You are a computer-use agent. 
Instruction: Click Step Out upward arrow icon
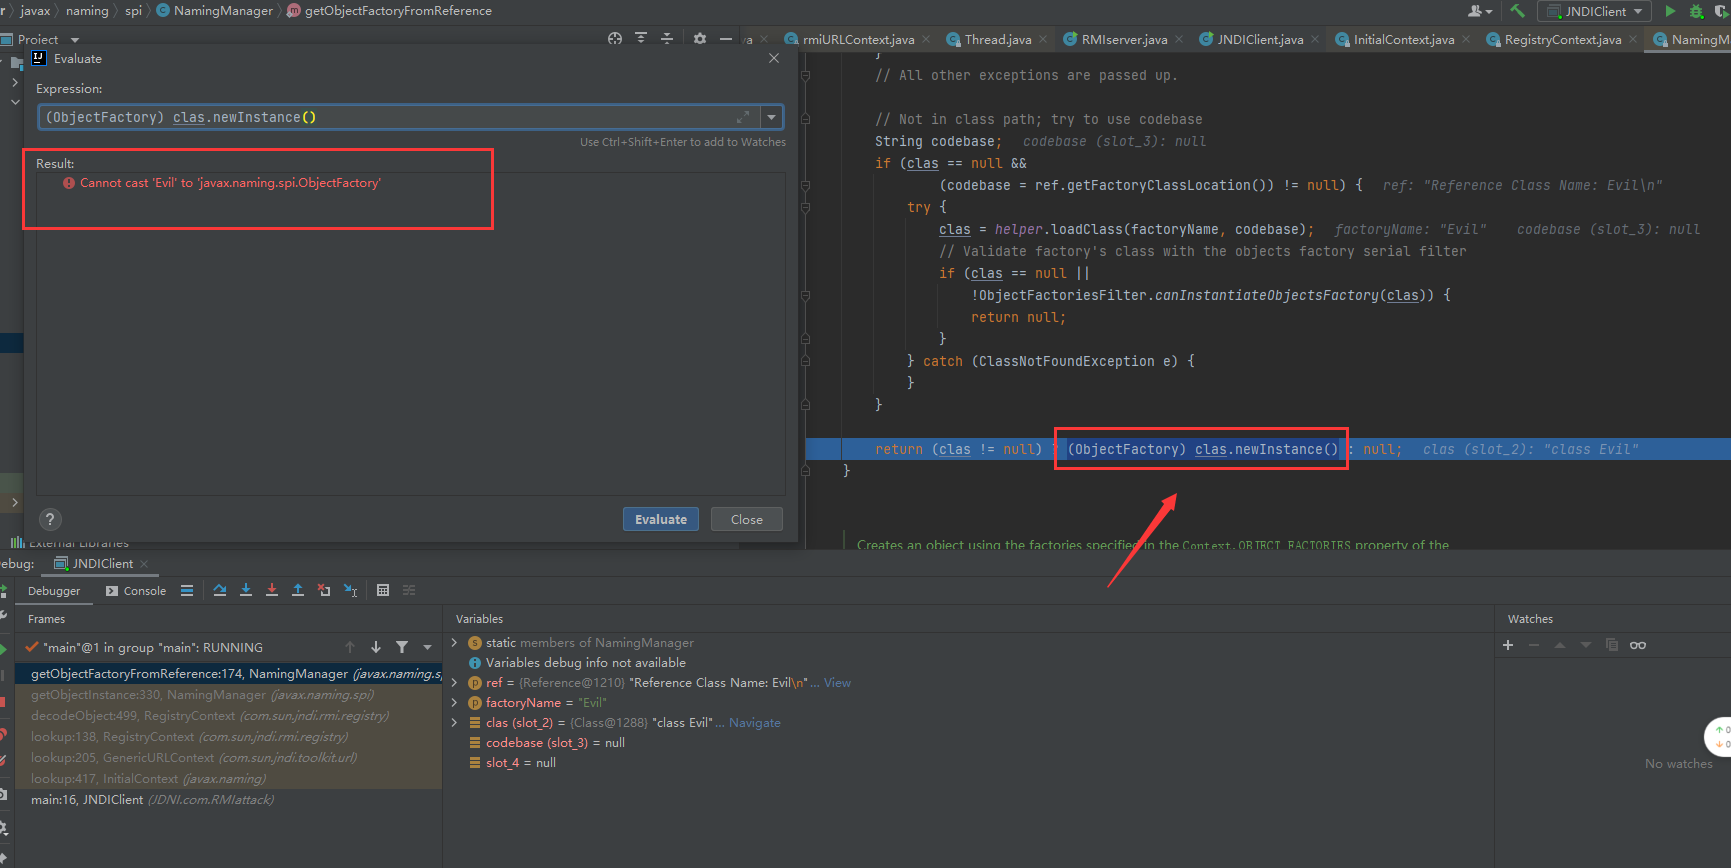point(298,591)
